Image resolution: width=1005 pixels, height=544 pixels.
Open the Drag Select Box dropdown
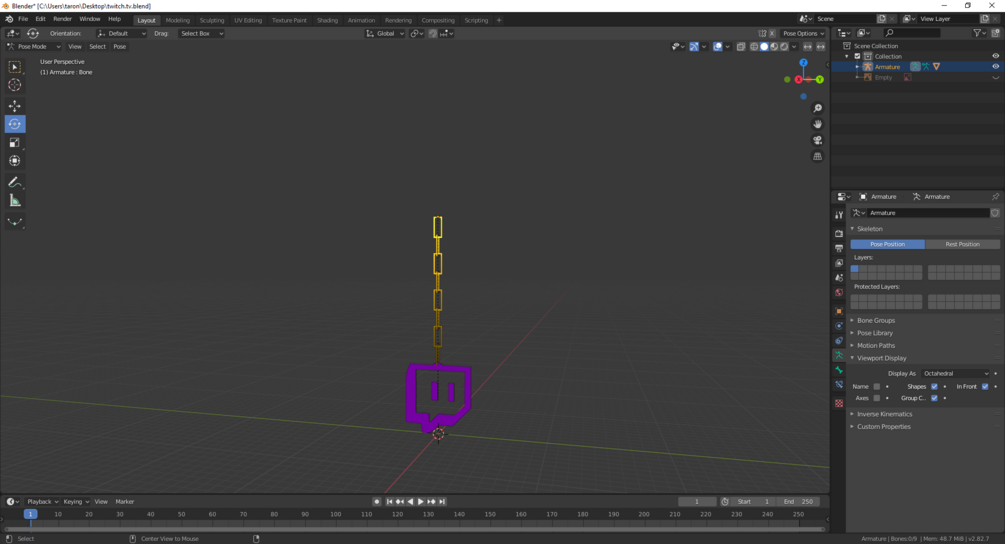pyautogui.click(x=201, y=33)
